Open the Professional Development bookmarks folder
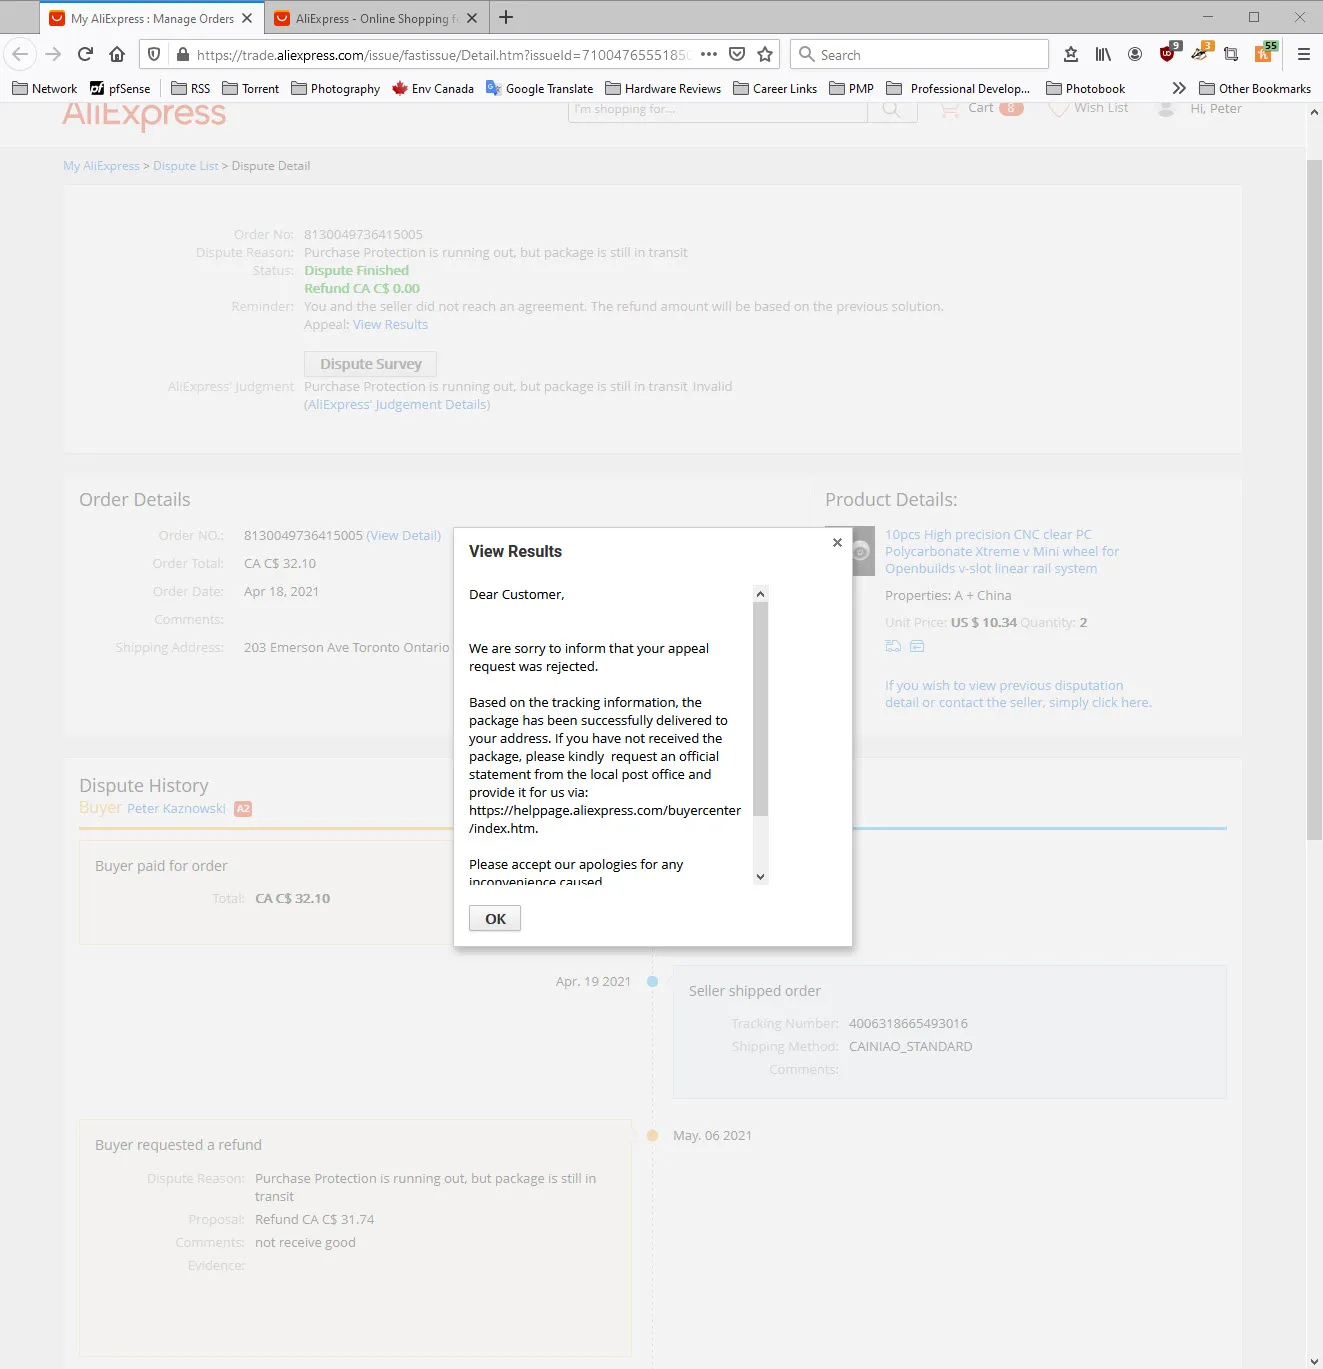 coord(958,88)
